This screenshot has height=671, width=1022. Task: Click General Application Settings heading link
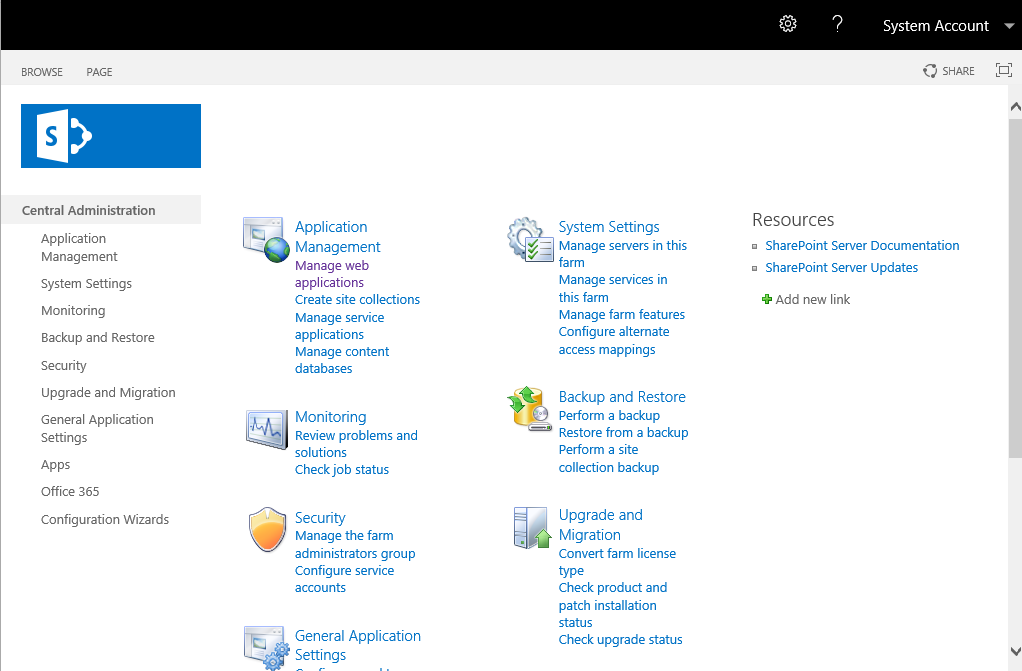[358, 645]
